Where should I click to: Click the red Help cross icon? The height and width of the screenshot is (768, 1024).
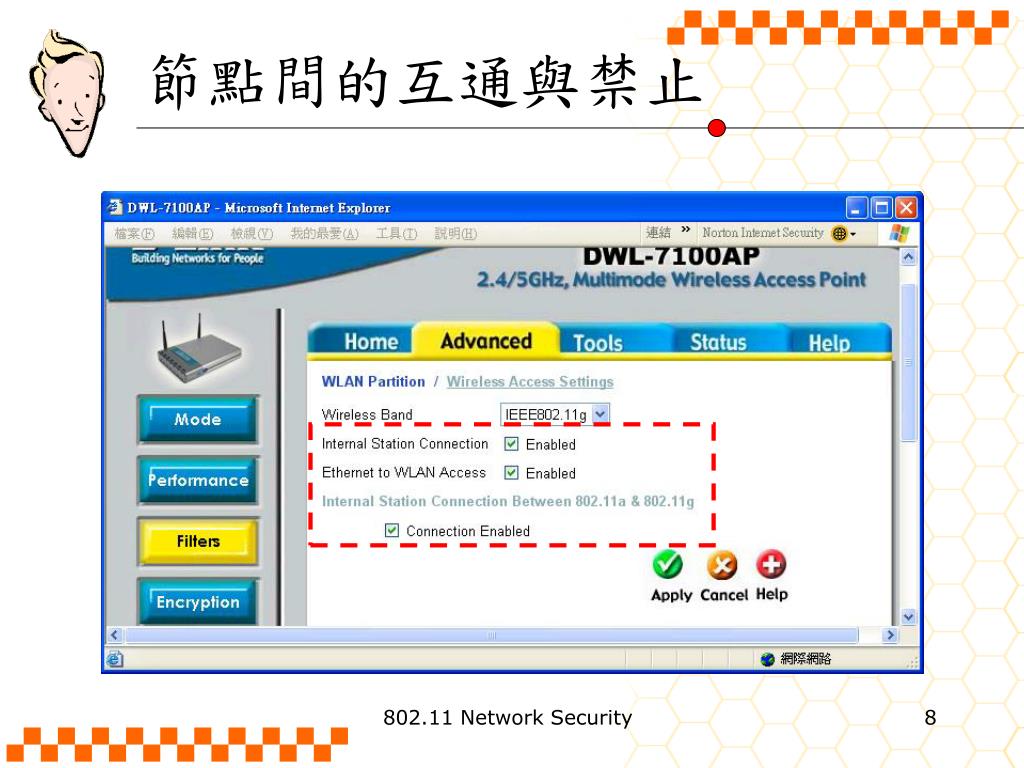click(771, 564)
